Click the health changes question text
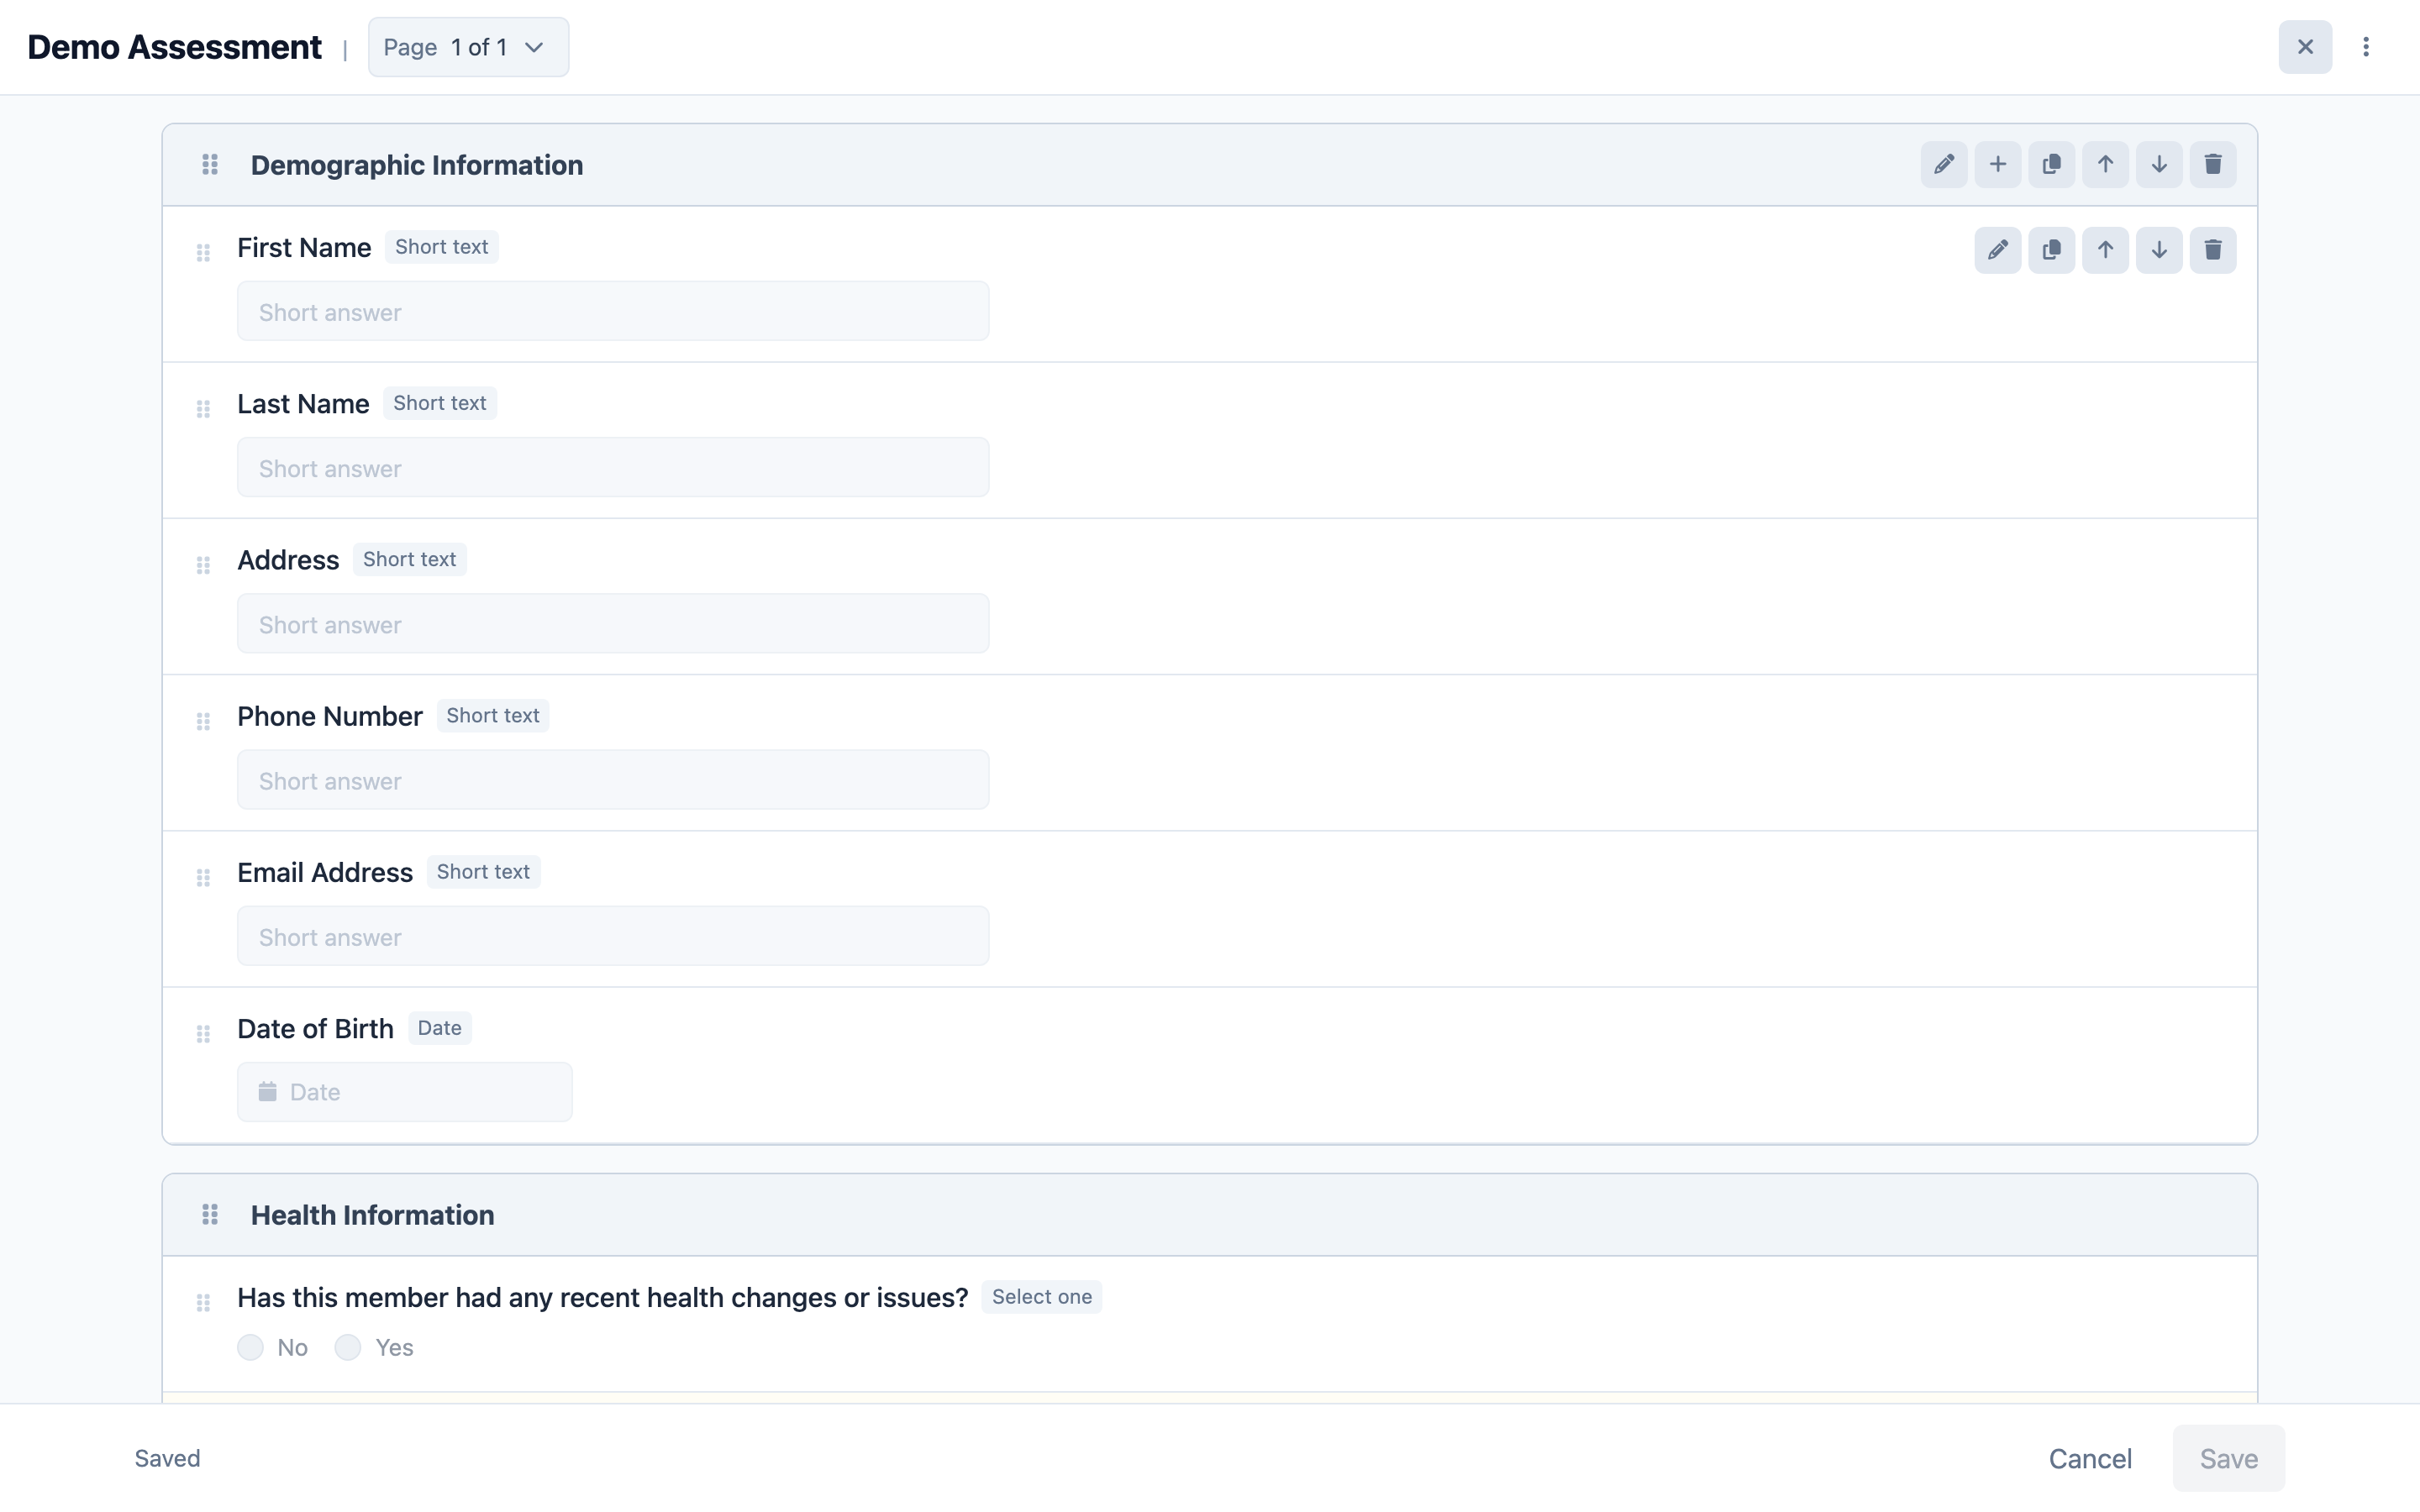The height and width of the screenshot is (1512, 2420). pos(602,1297)
